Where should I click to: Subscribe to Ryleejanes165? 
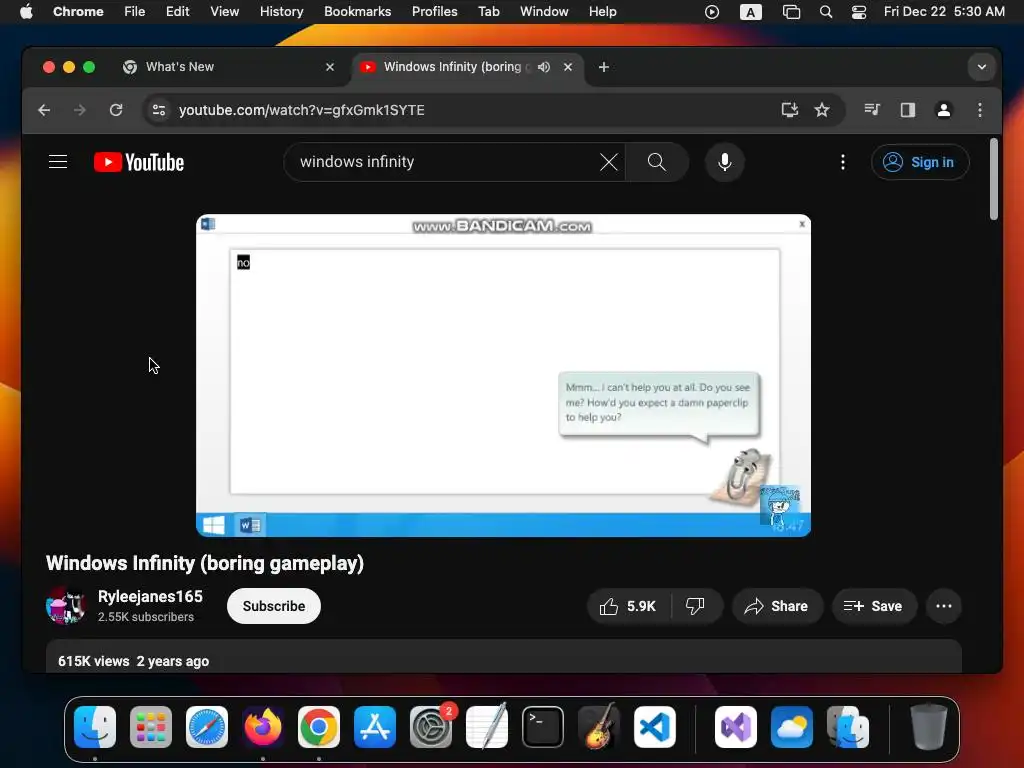tap(274, 606)
